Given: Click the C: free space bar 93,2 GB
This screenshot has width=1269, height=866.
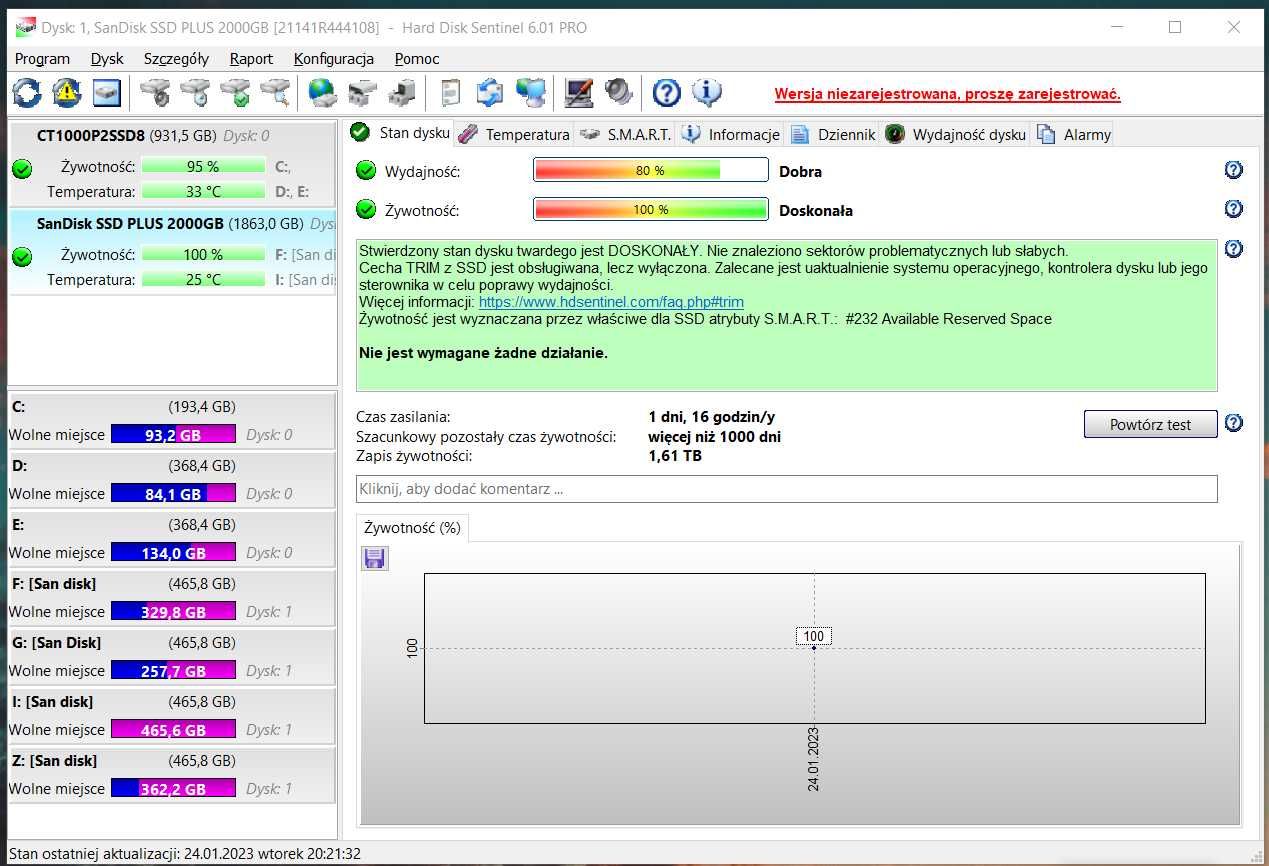Looking at the screenshot, I should click(x=173, y=435).
